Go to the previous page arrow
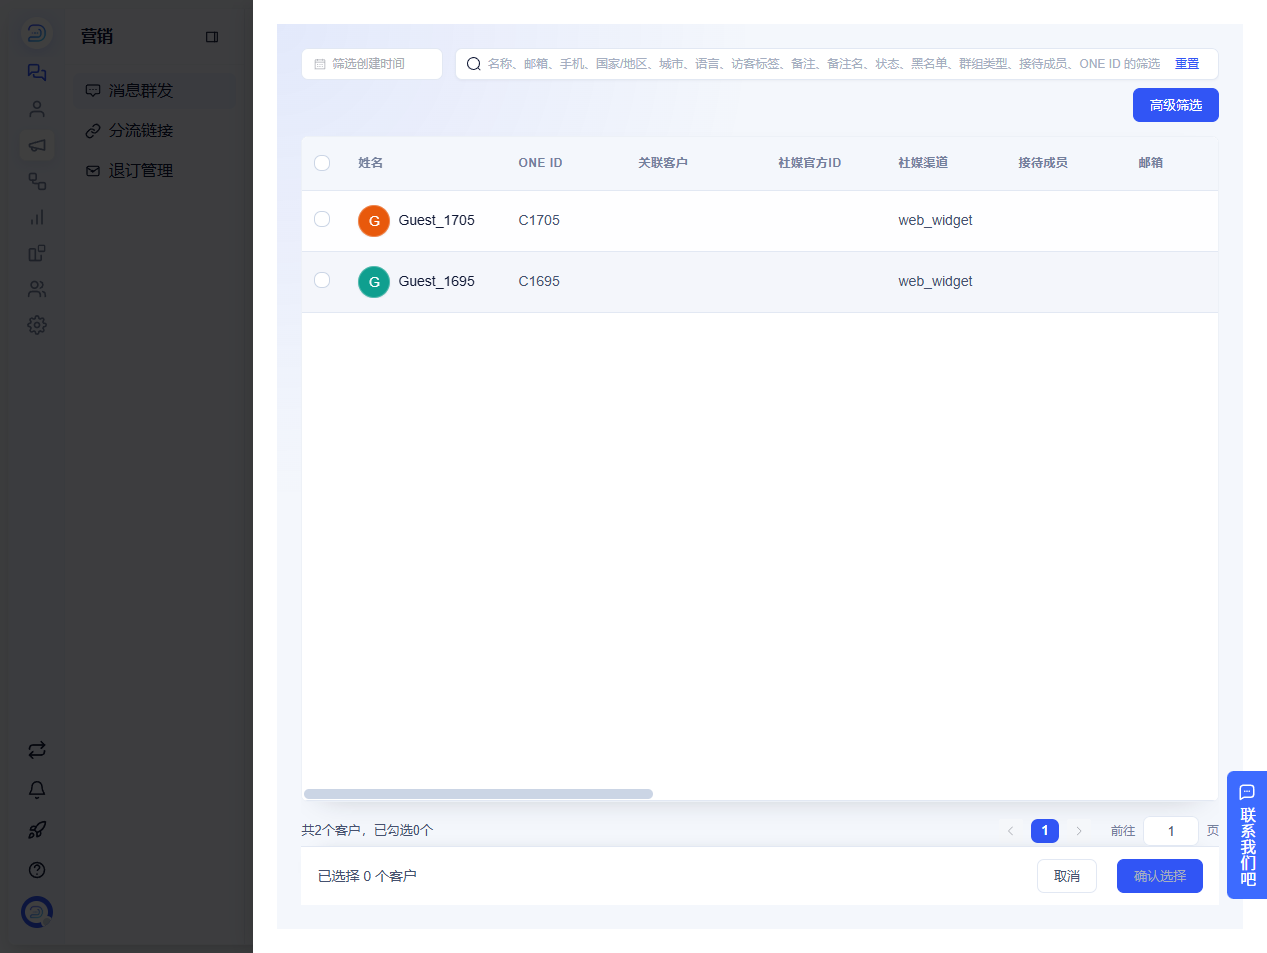This screenshot has width=1267, height=953. click(x=1010, y=831)
